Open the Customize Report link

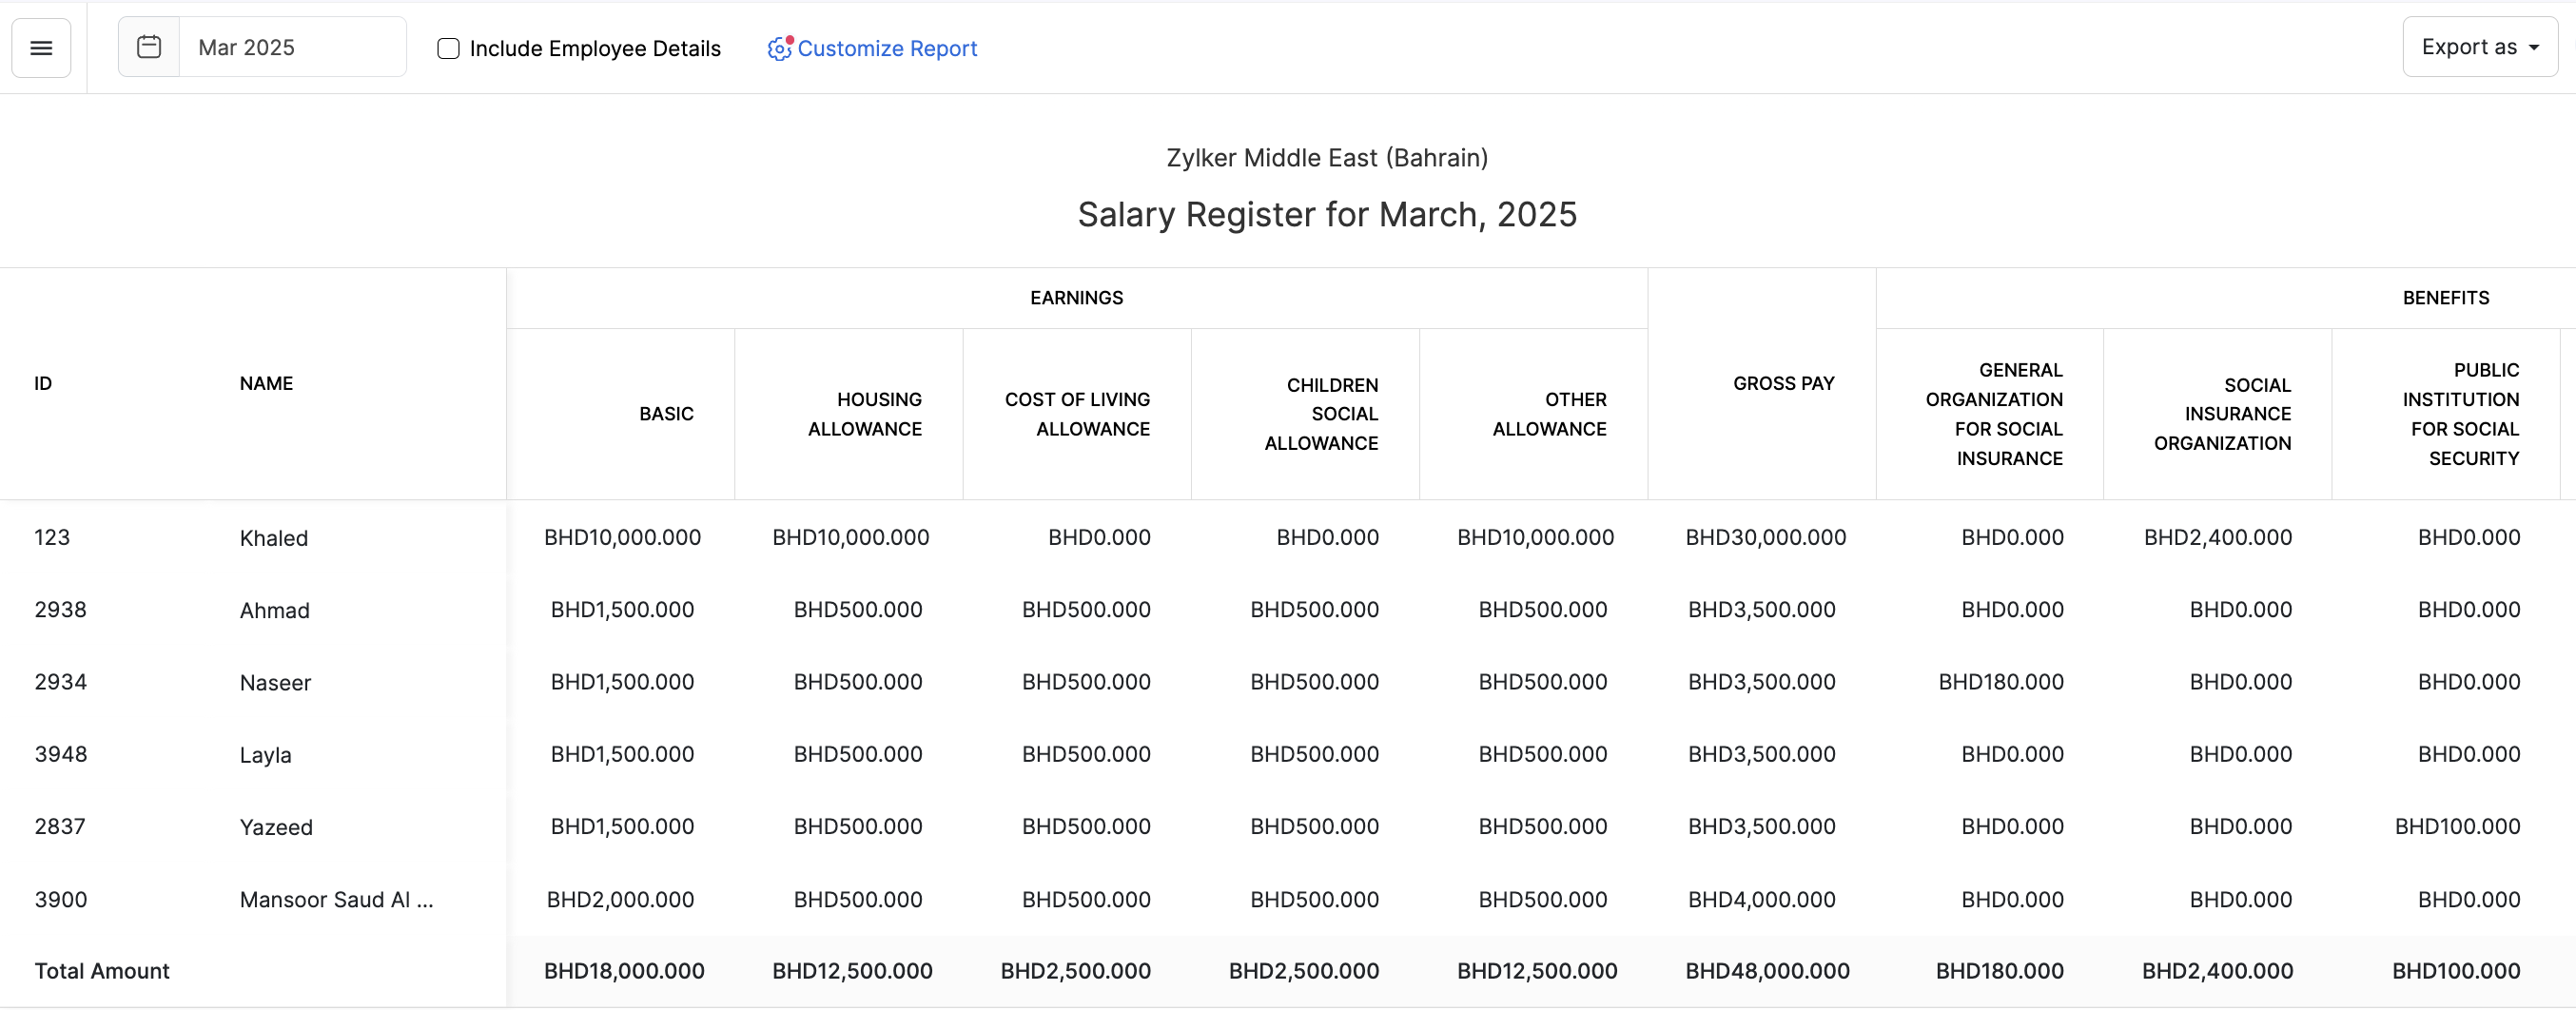point(886,48)
